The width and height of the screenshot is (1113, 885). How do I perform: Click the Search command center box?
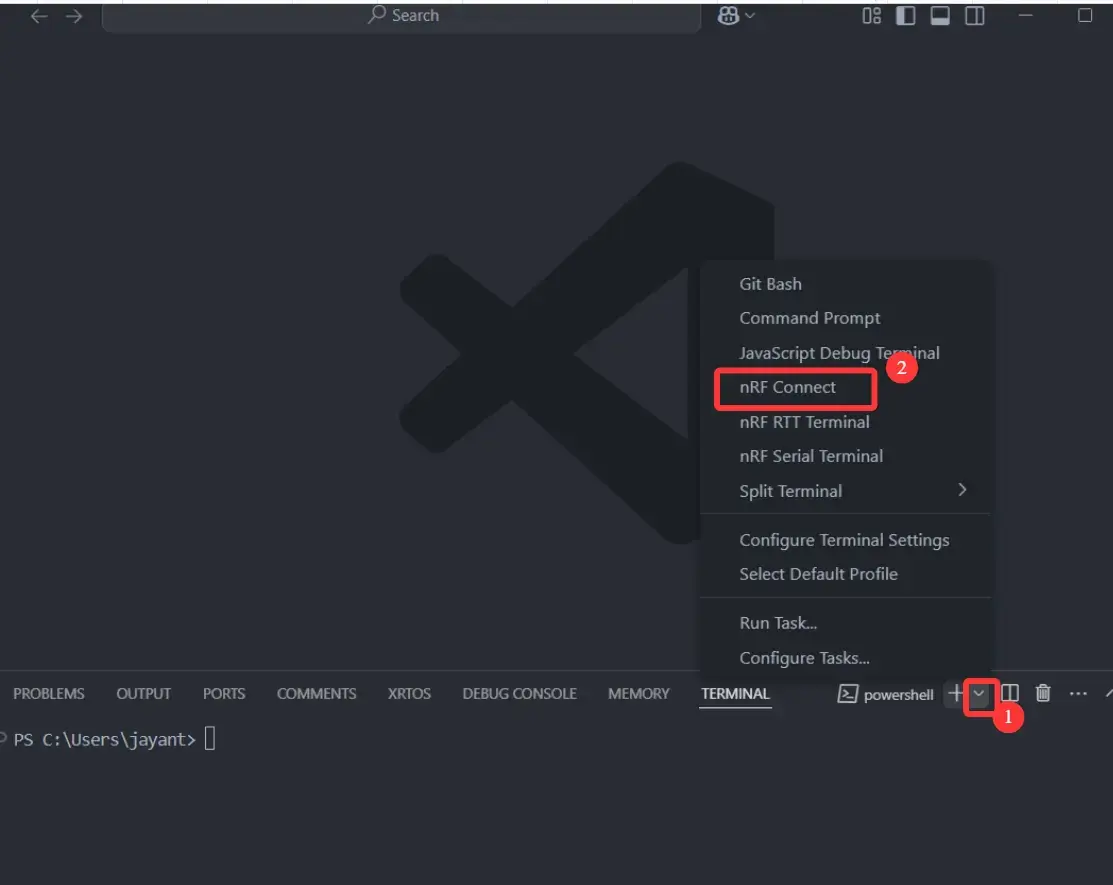pos(402,16)
